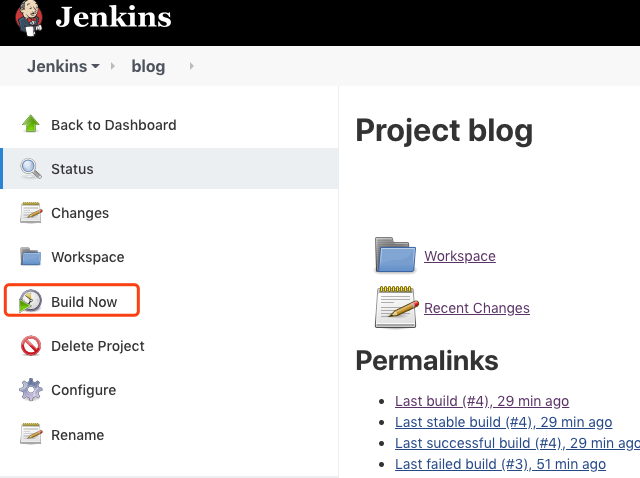Click the Status magnifier icon
The width and height of the screenshot is (640, 478).
pos(31,169)
